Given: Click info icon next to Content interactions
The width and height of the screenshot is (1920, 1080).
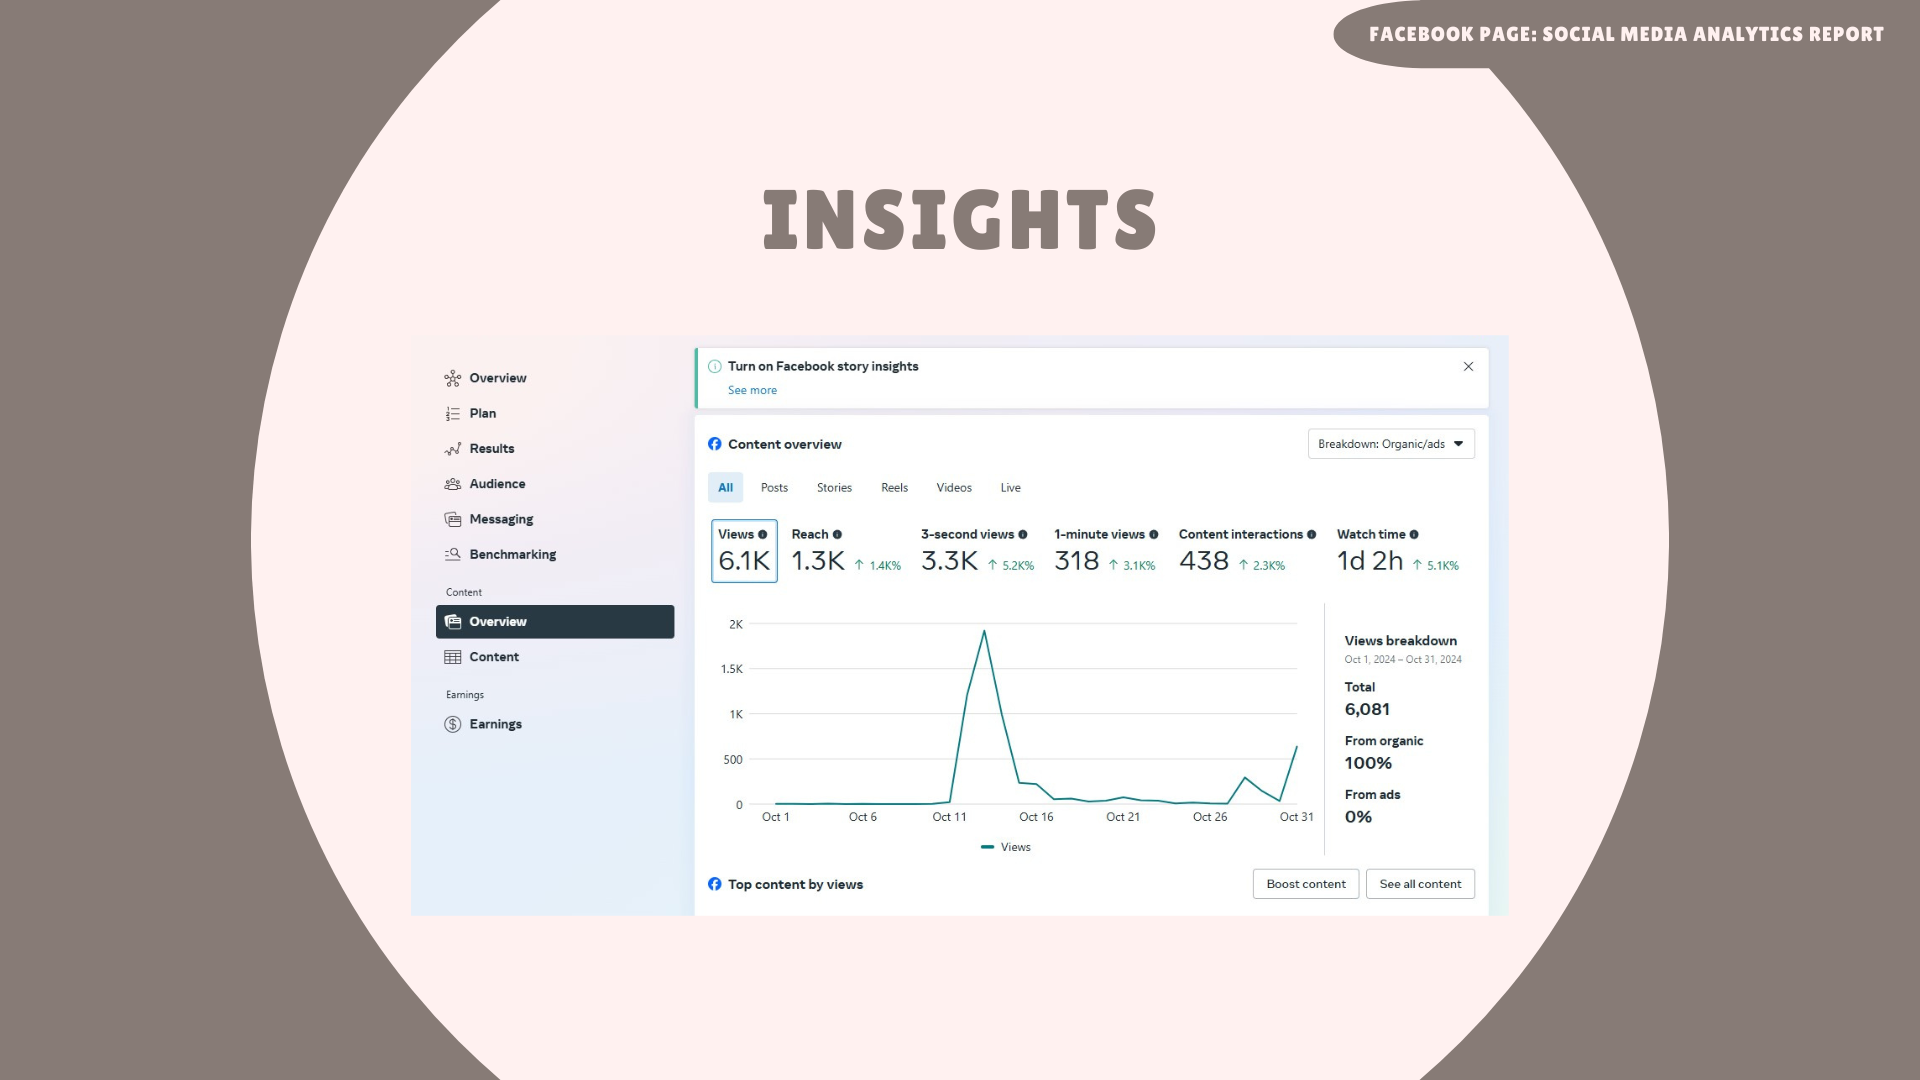Looking at the screenshot, I should [x=1311, y=535].
